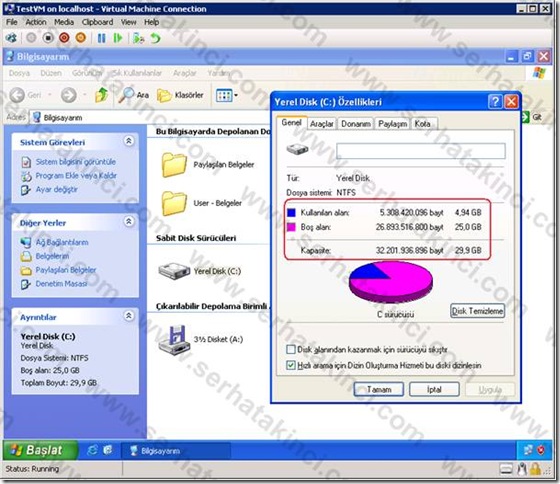Image resolution: width=560 pixels, height=484 pixels.
Task: Click the forward arrow navigation icon
Action: (x=69, y=95)
